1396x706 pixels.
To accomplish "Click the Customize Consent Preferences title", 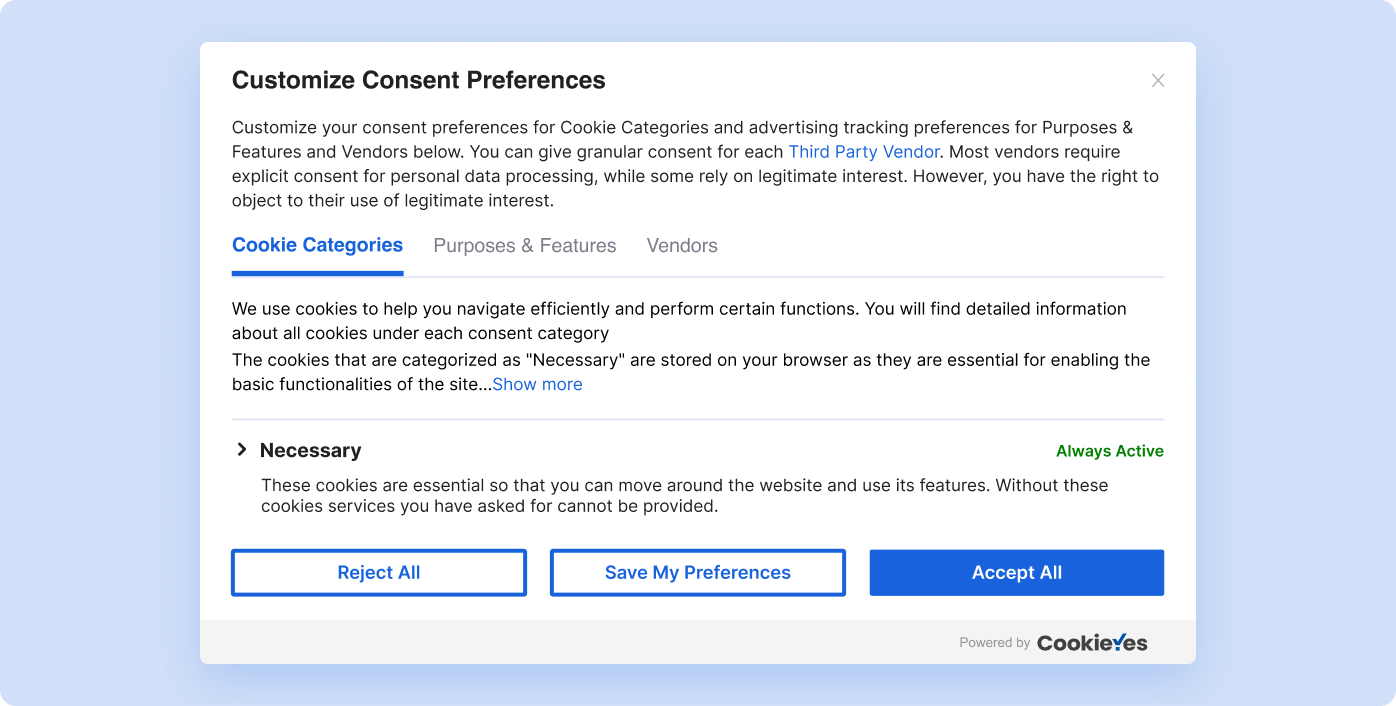I will click(x=418, y=80).
